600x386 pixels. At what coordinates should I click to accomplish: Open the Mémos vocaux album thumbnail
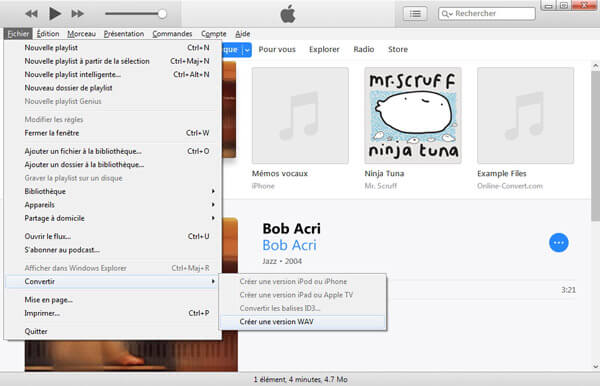point(300,116)
